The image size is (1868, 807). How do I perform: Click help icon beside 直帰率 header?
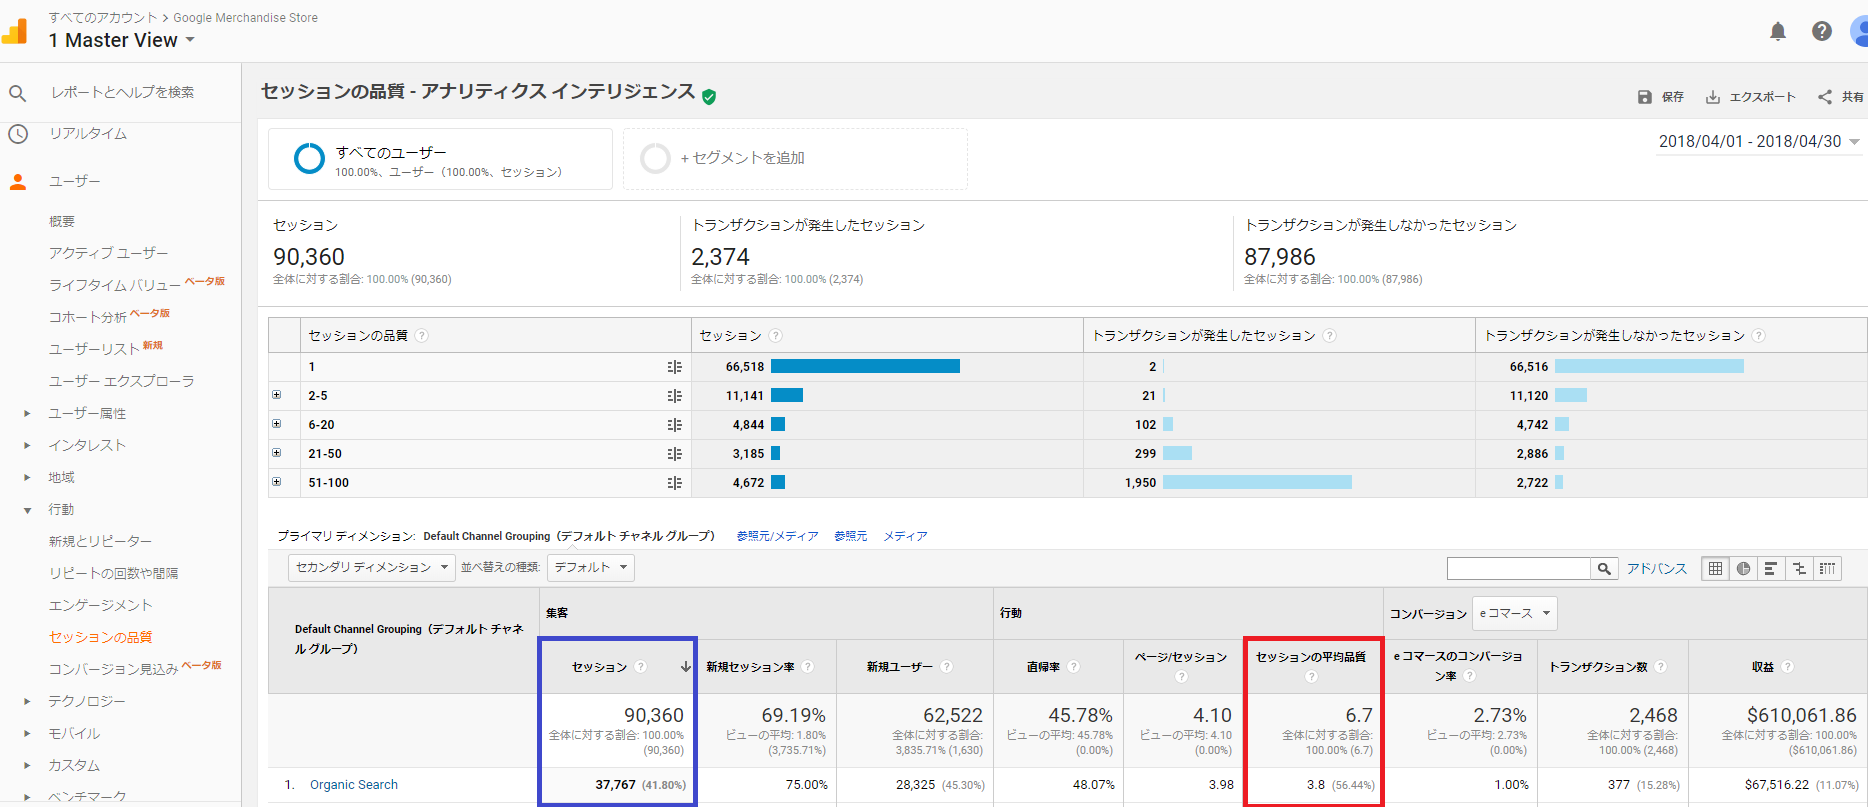click(x=1074, y=667)
